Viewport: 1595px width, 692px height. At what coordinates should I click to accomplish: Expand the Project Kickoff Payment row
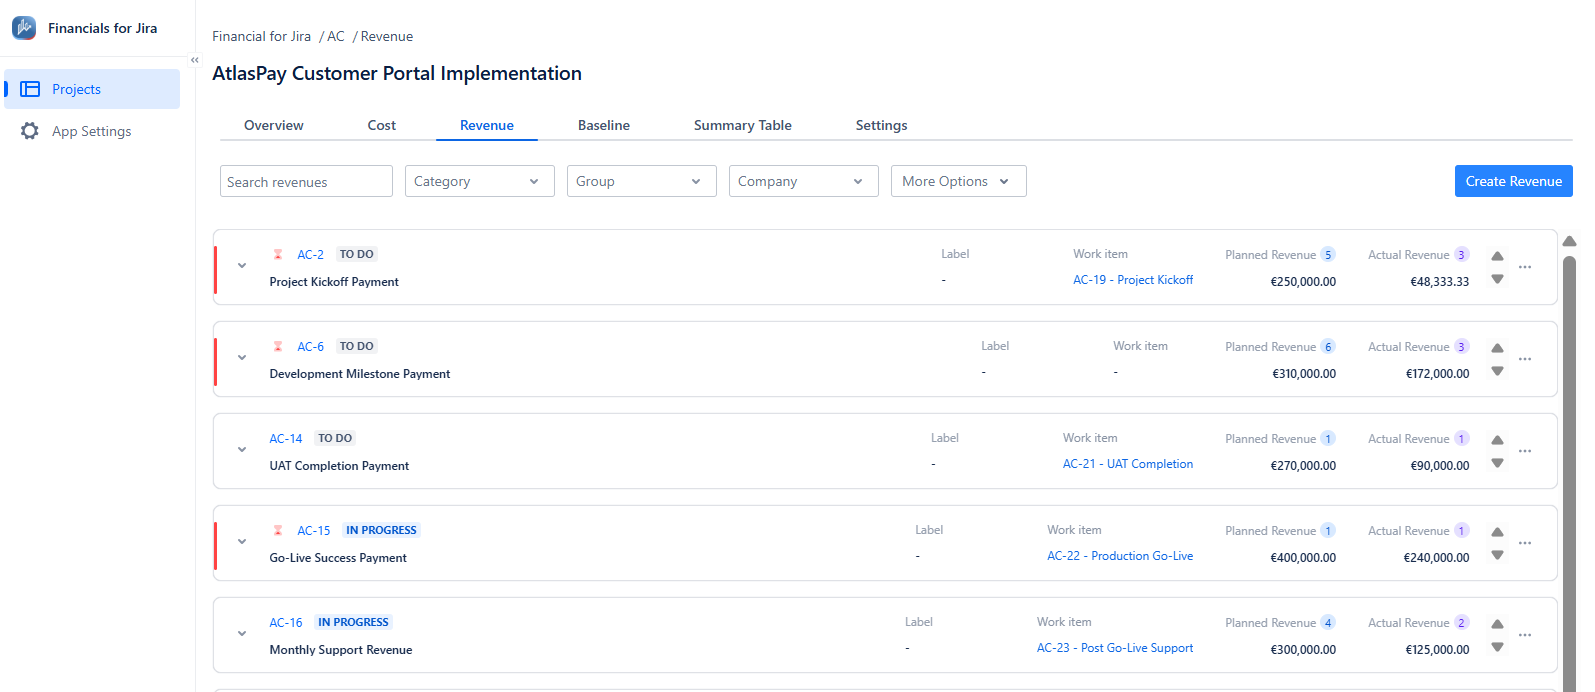click(242, 266)
